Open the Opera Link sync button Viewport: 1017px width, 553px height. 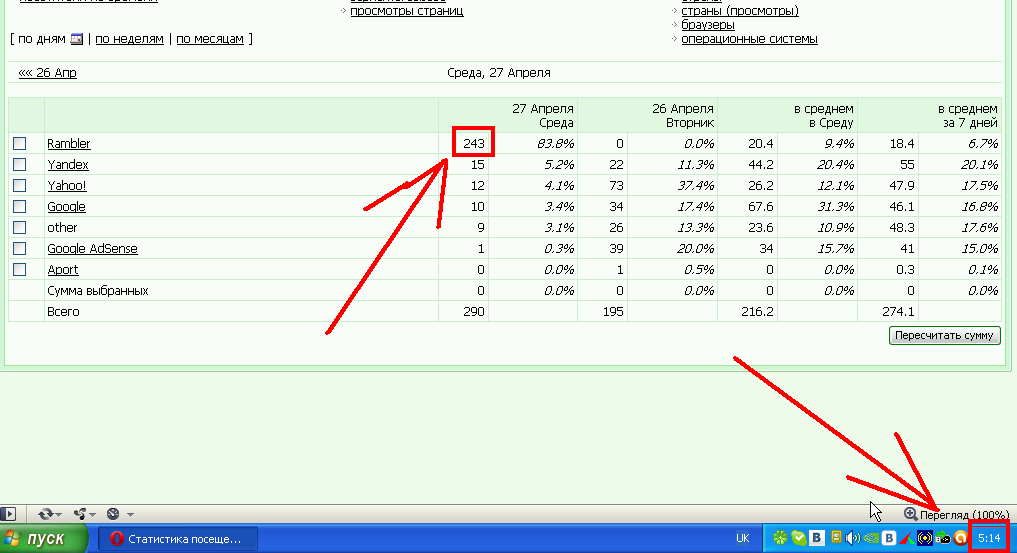pyautogui.click(x=45, y=514)
